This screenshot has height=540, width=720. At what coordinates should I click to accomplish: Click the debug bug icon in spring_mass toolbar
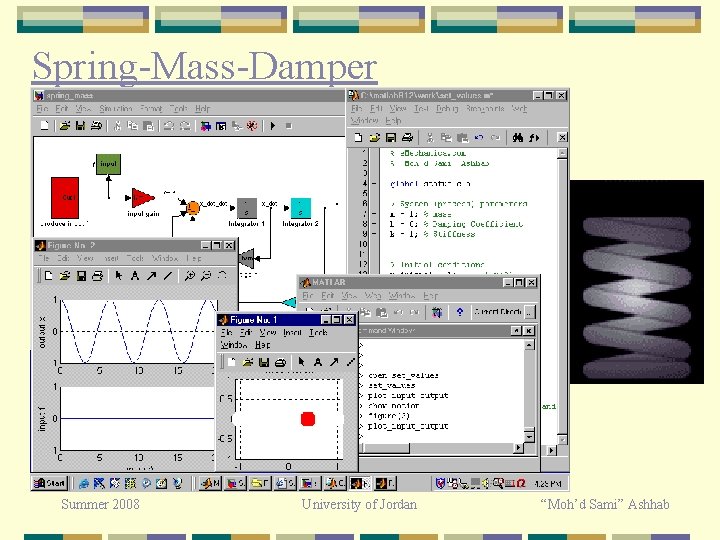pos(252,125)
